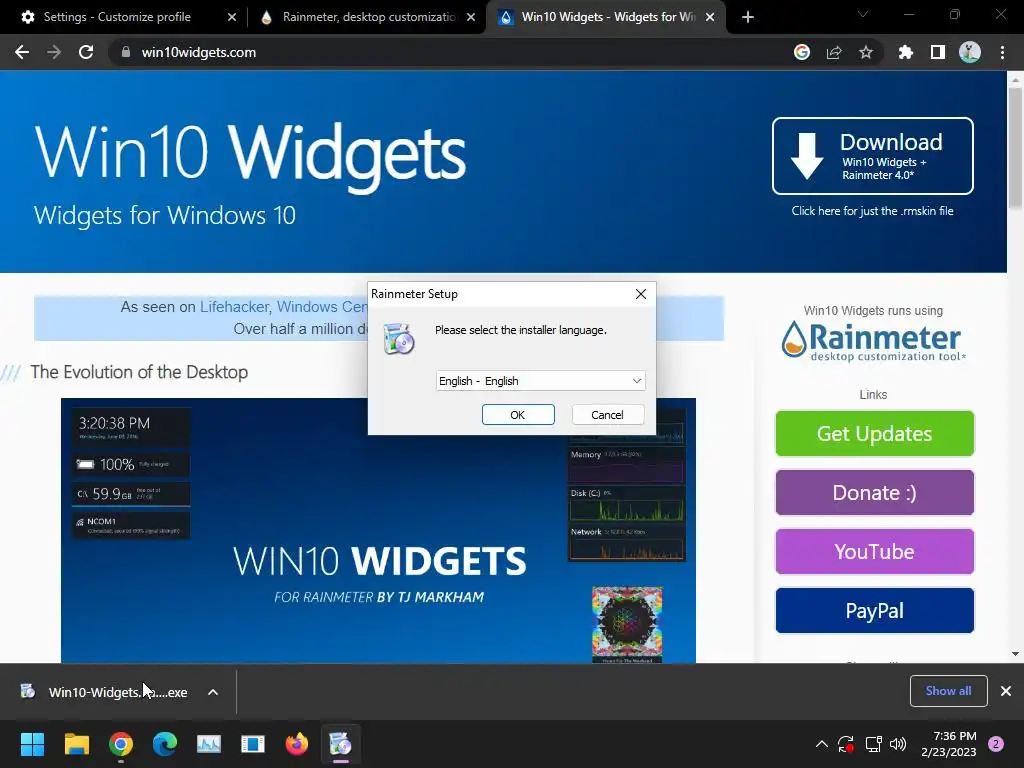The image size is (1024, 768).
Task: Click the PayPal button
Action: click(874, 611)
